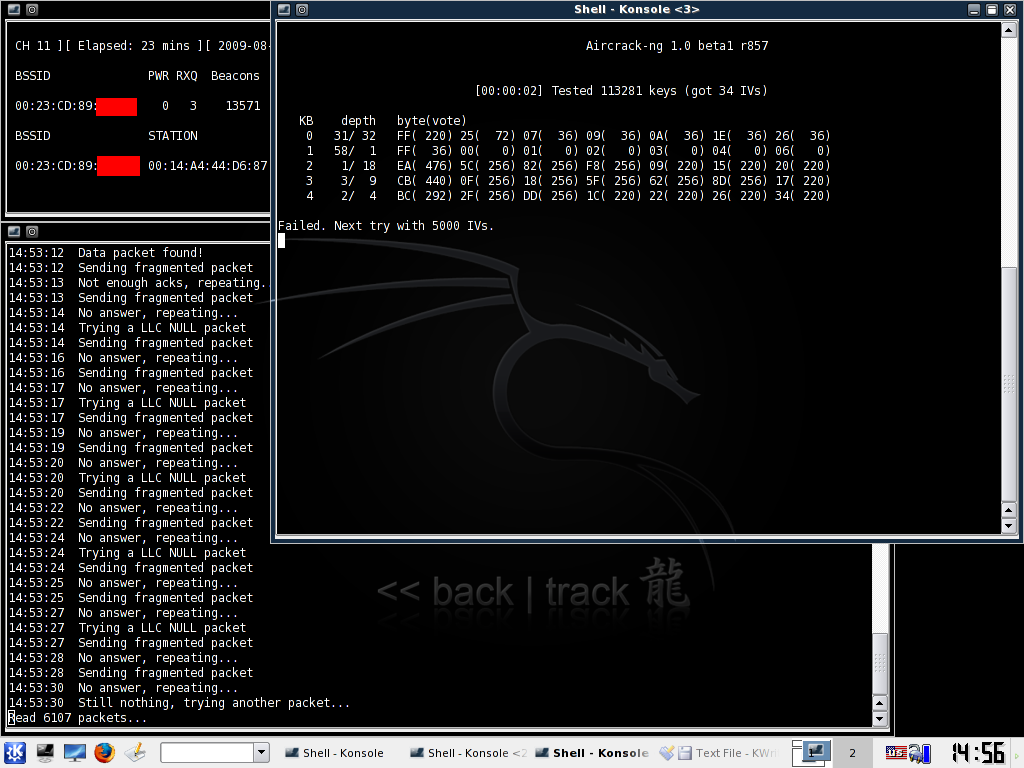Click '14:53:27 Trying a LLC NULL packet' line

pos(127,628)
